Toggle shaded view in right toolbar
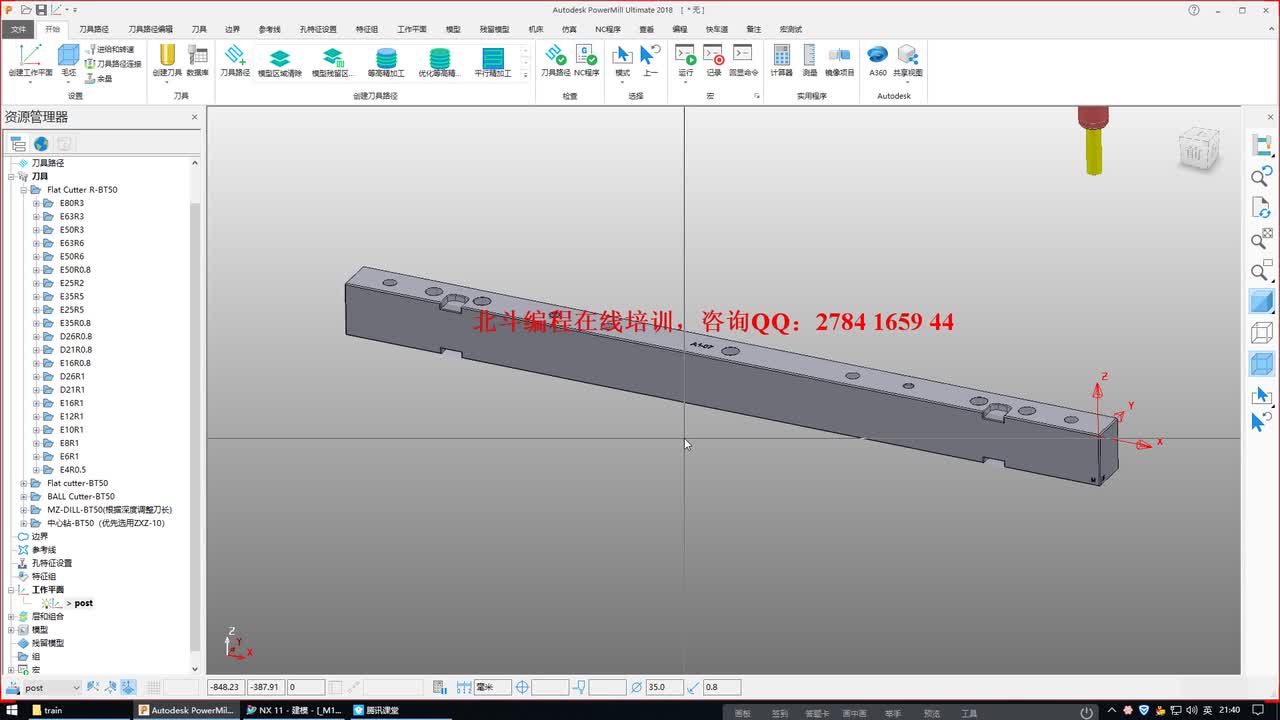Image resolution: width=1280 pixels, height=720 pixels. coord(1262,301)
